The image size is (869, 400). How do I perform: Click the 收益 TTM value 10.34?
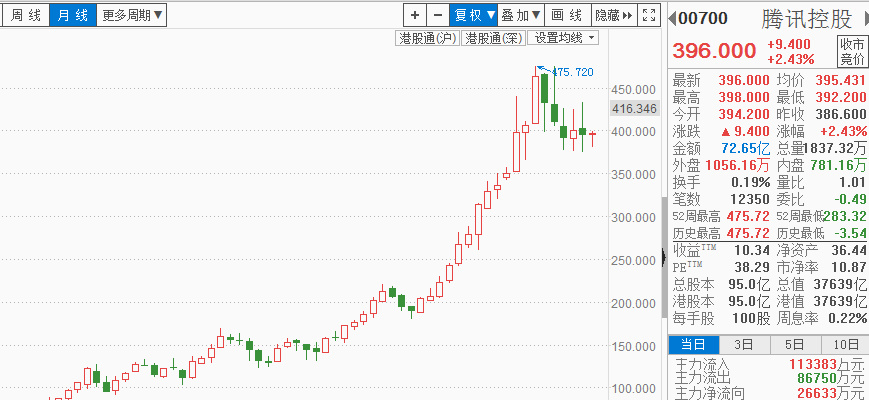tap(752, 250)
